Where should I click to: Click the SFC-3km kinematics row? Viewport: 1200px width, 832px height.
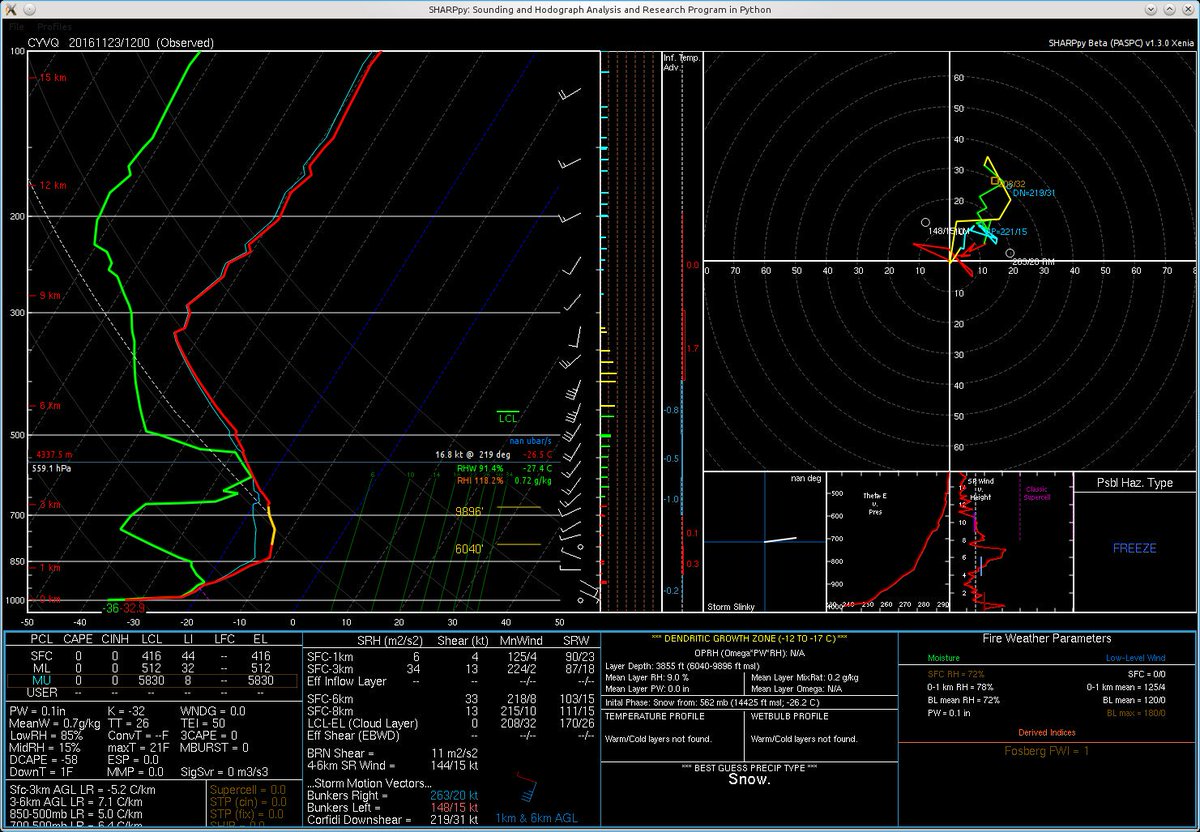click(x=453, y=668)
